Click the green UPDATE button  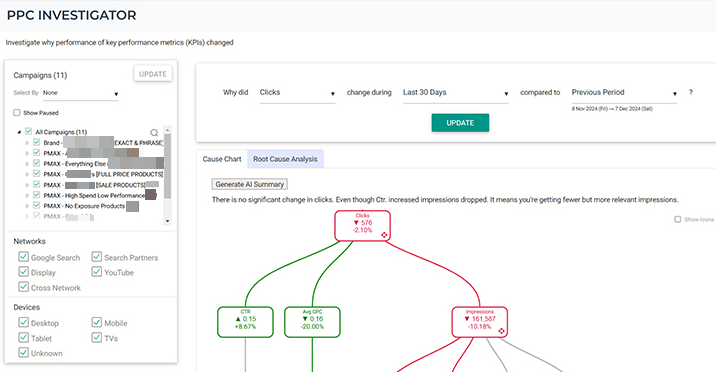[x=460, y=123]
